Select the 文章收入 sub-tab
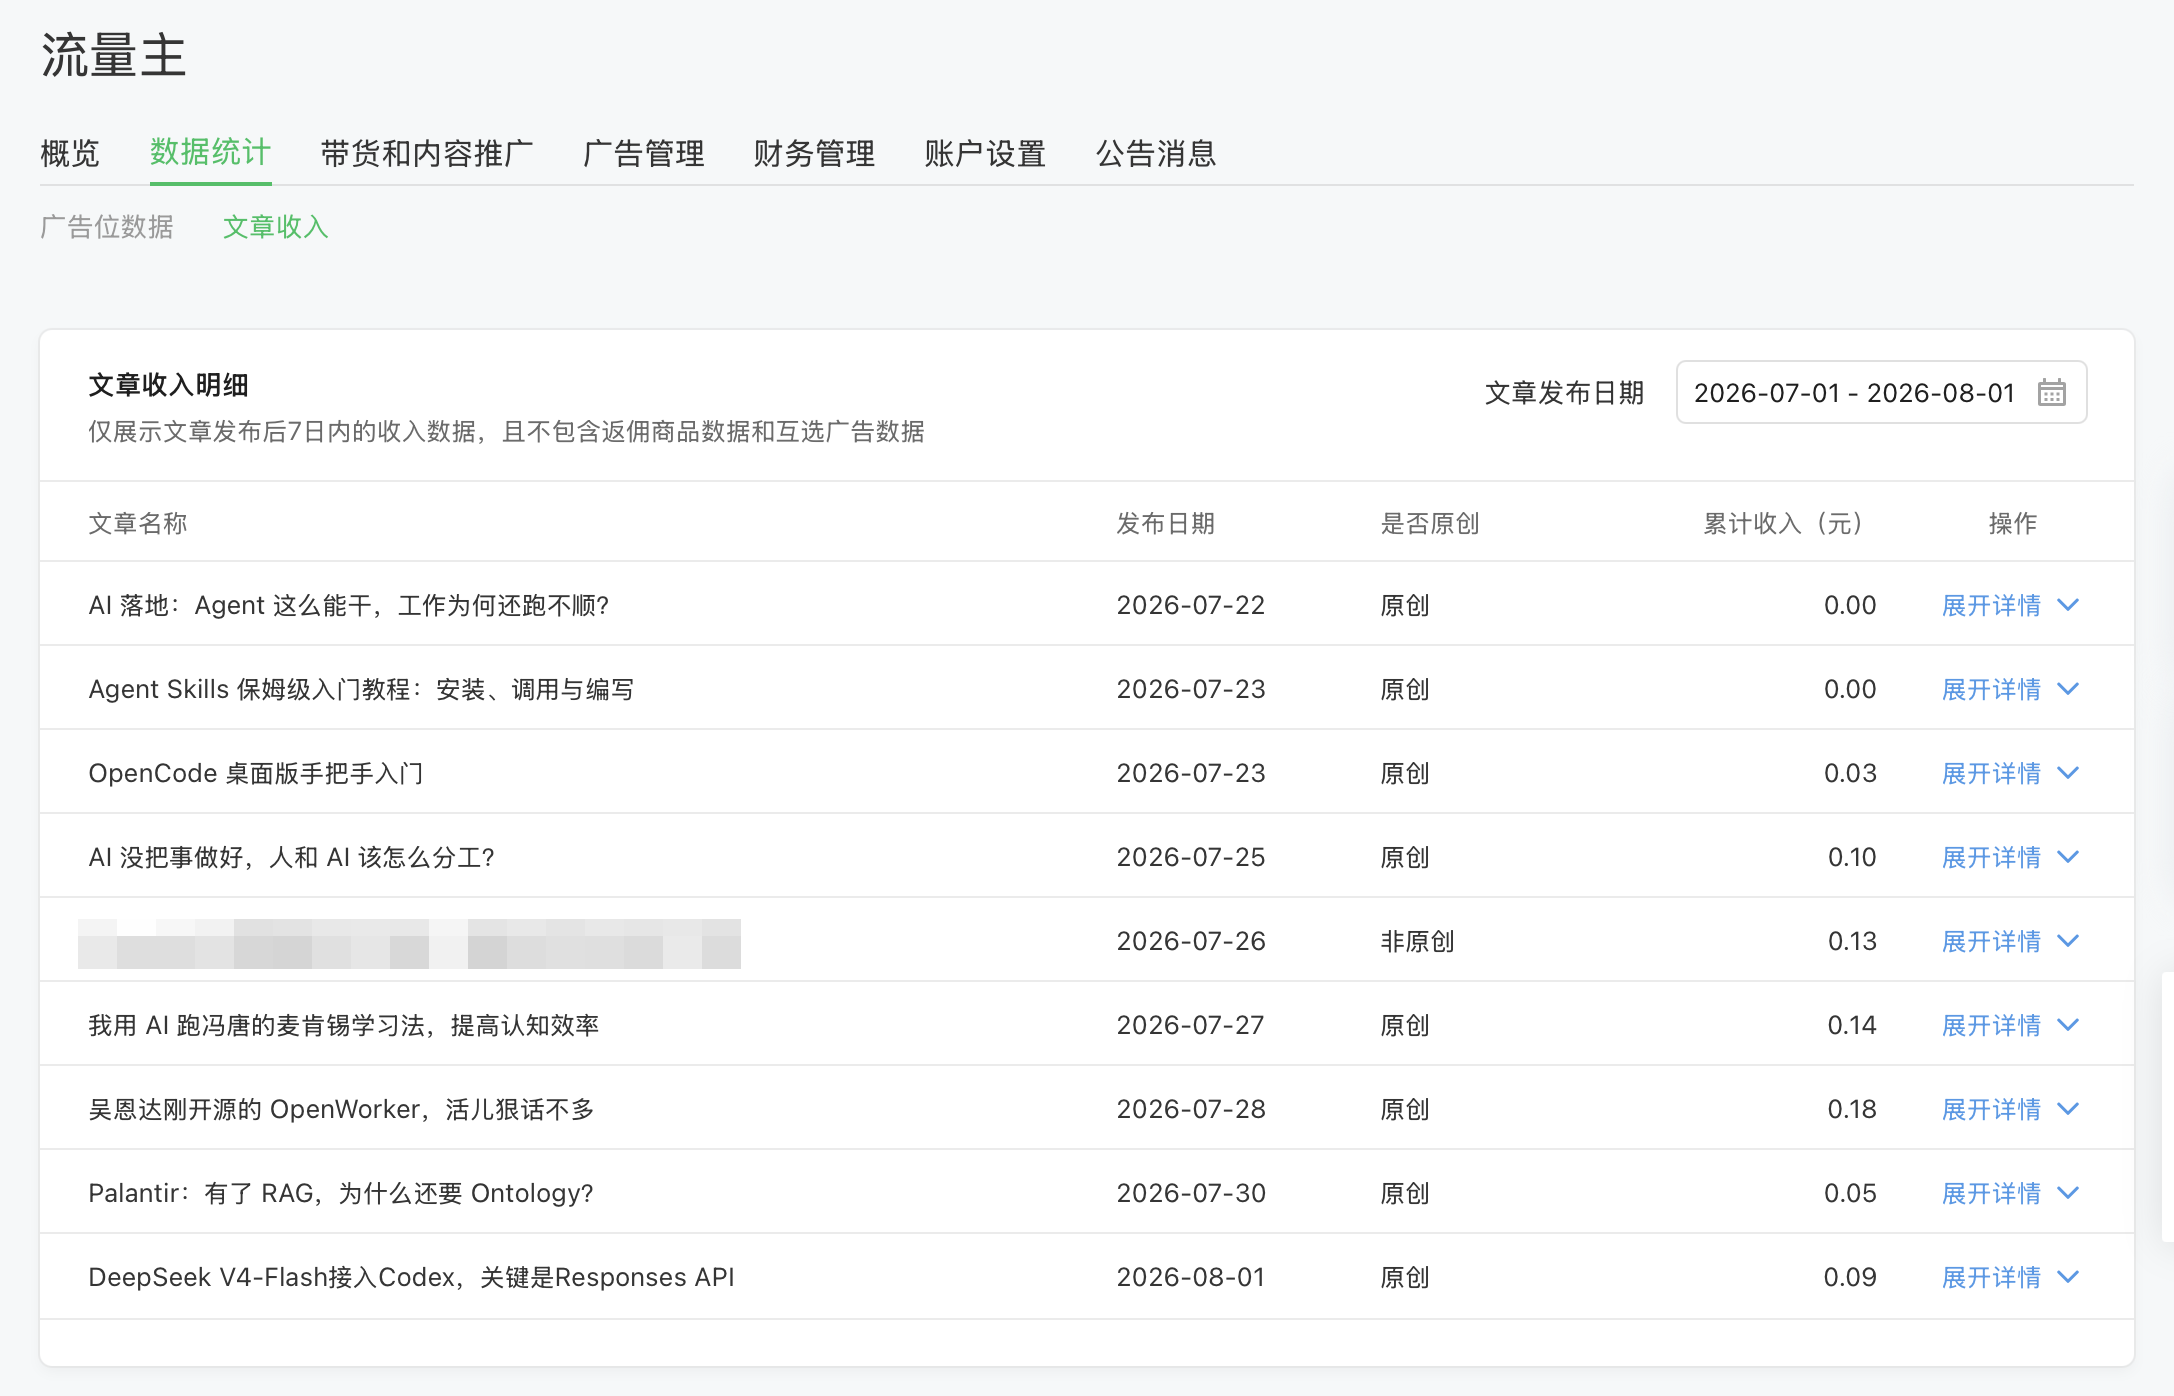Screen dimensions: 2174x1396 pyautogui.click(x=276, y=227)
